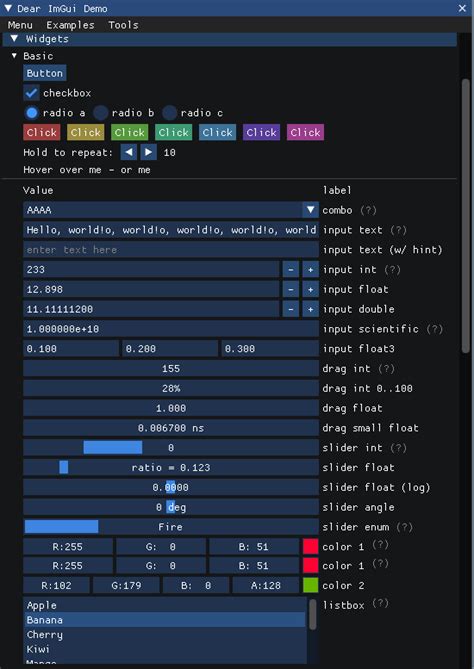The image size is (474, 669).
Task: Select Cherry in the listbox
Action: pyautogui.click(x=166, y=635)
